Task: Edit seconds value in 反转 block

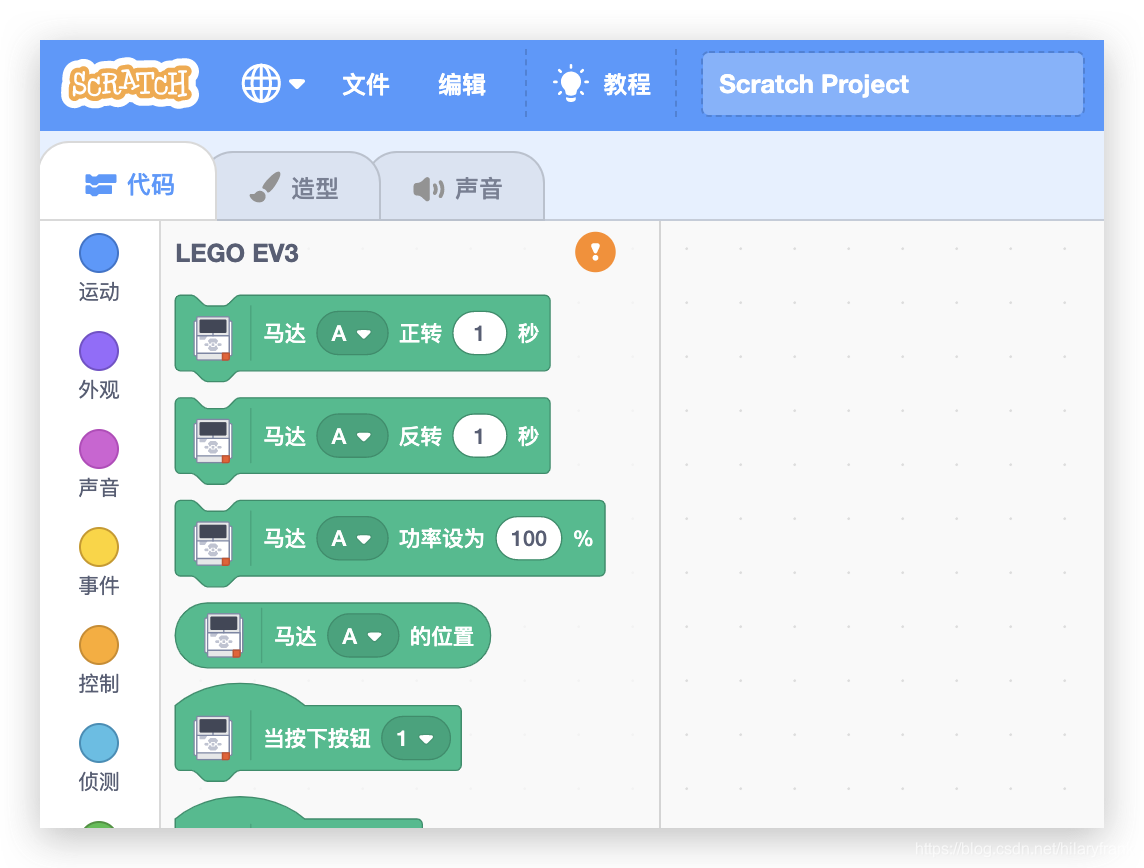Action: (479, 436)
